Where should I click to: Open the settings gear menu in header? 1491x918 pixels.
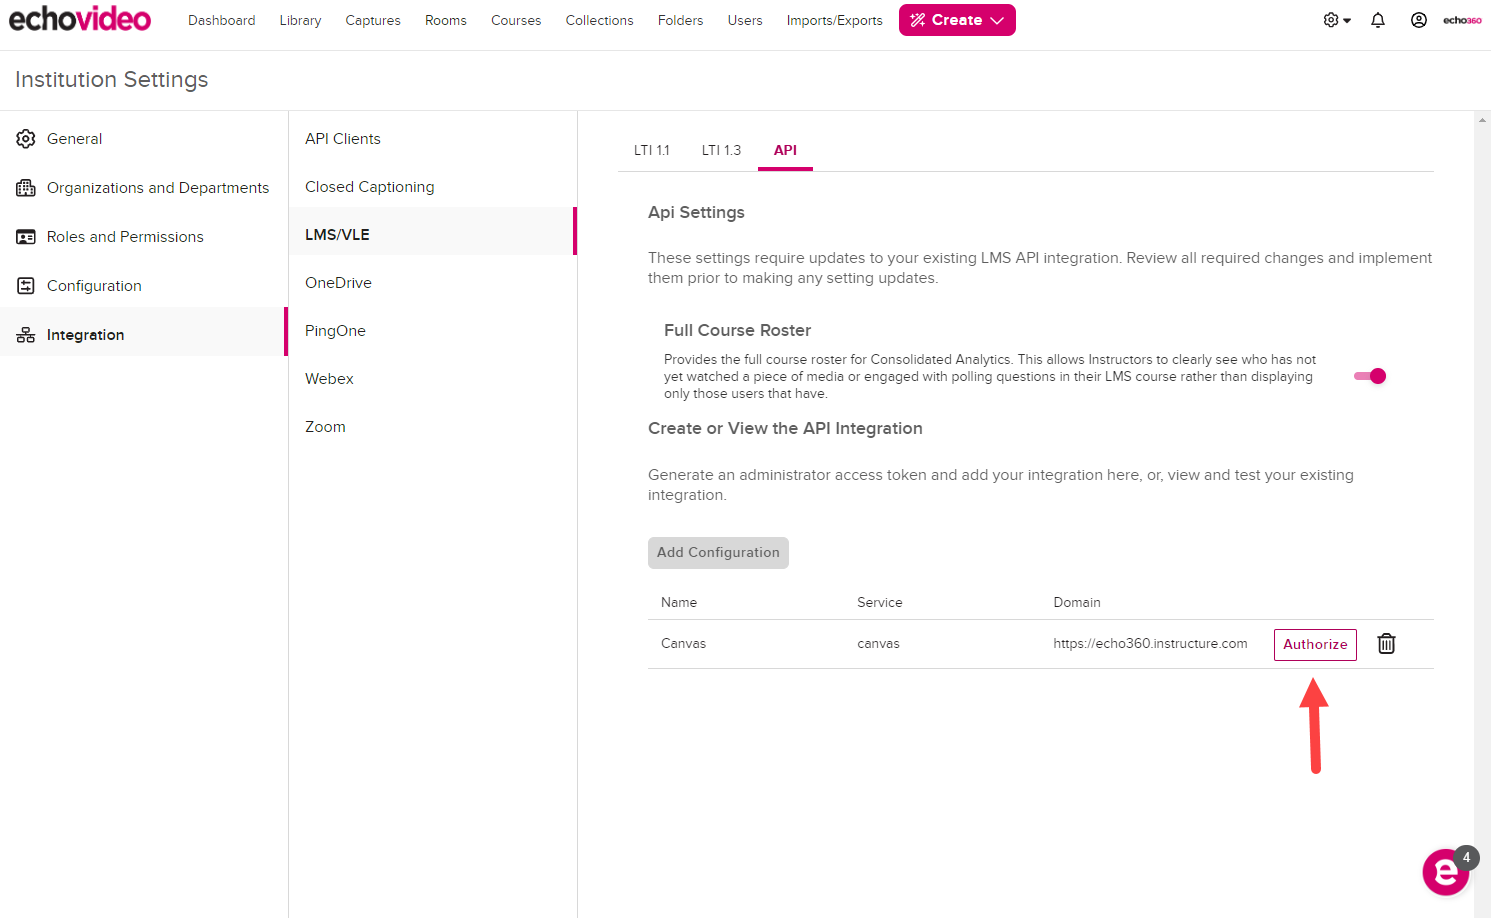(1336, 20)
